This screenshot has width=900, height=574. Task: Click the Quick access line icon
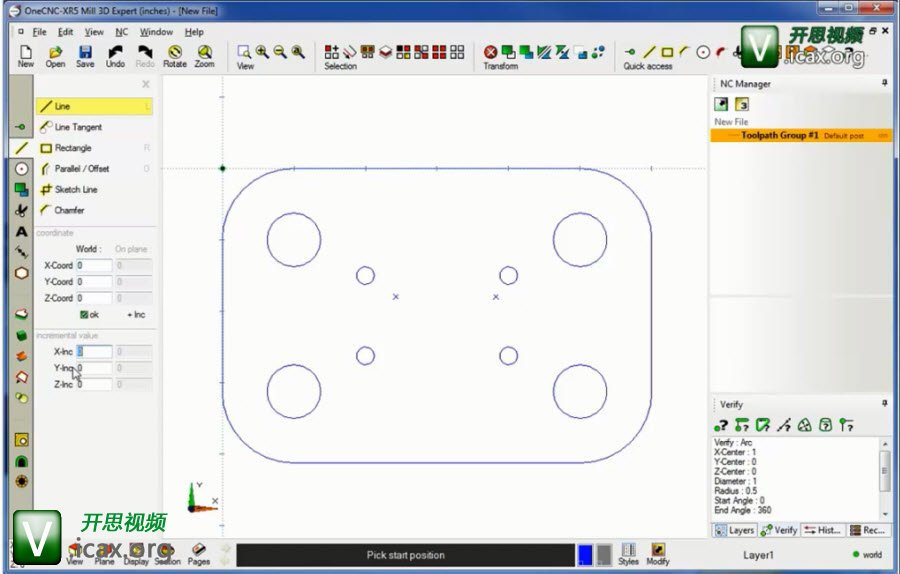point(649,52)
